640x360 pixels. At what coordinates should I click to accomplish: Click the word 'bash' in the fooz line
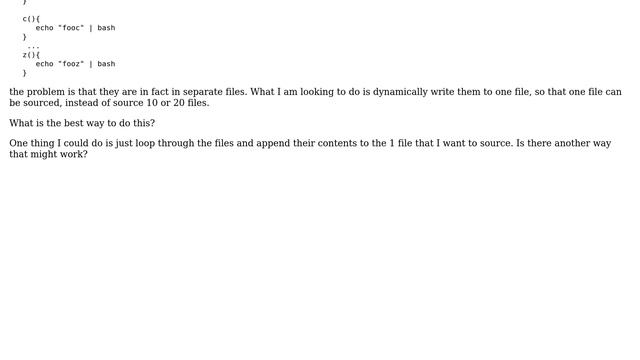(106, 64)
